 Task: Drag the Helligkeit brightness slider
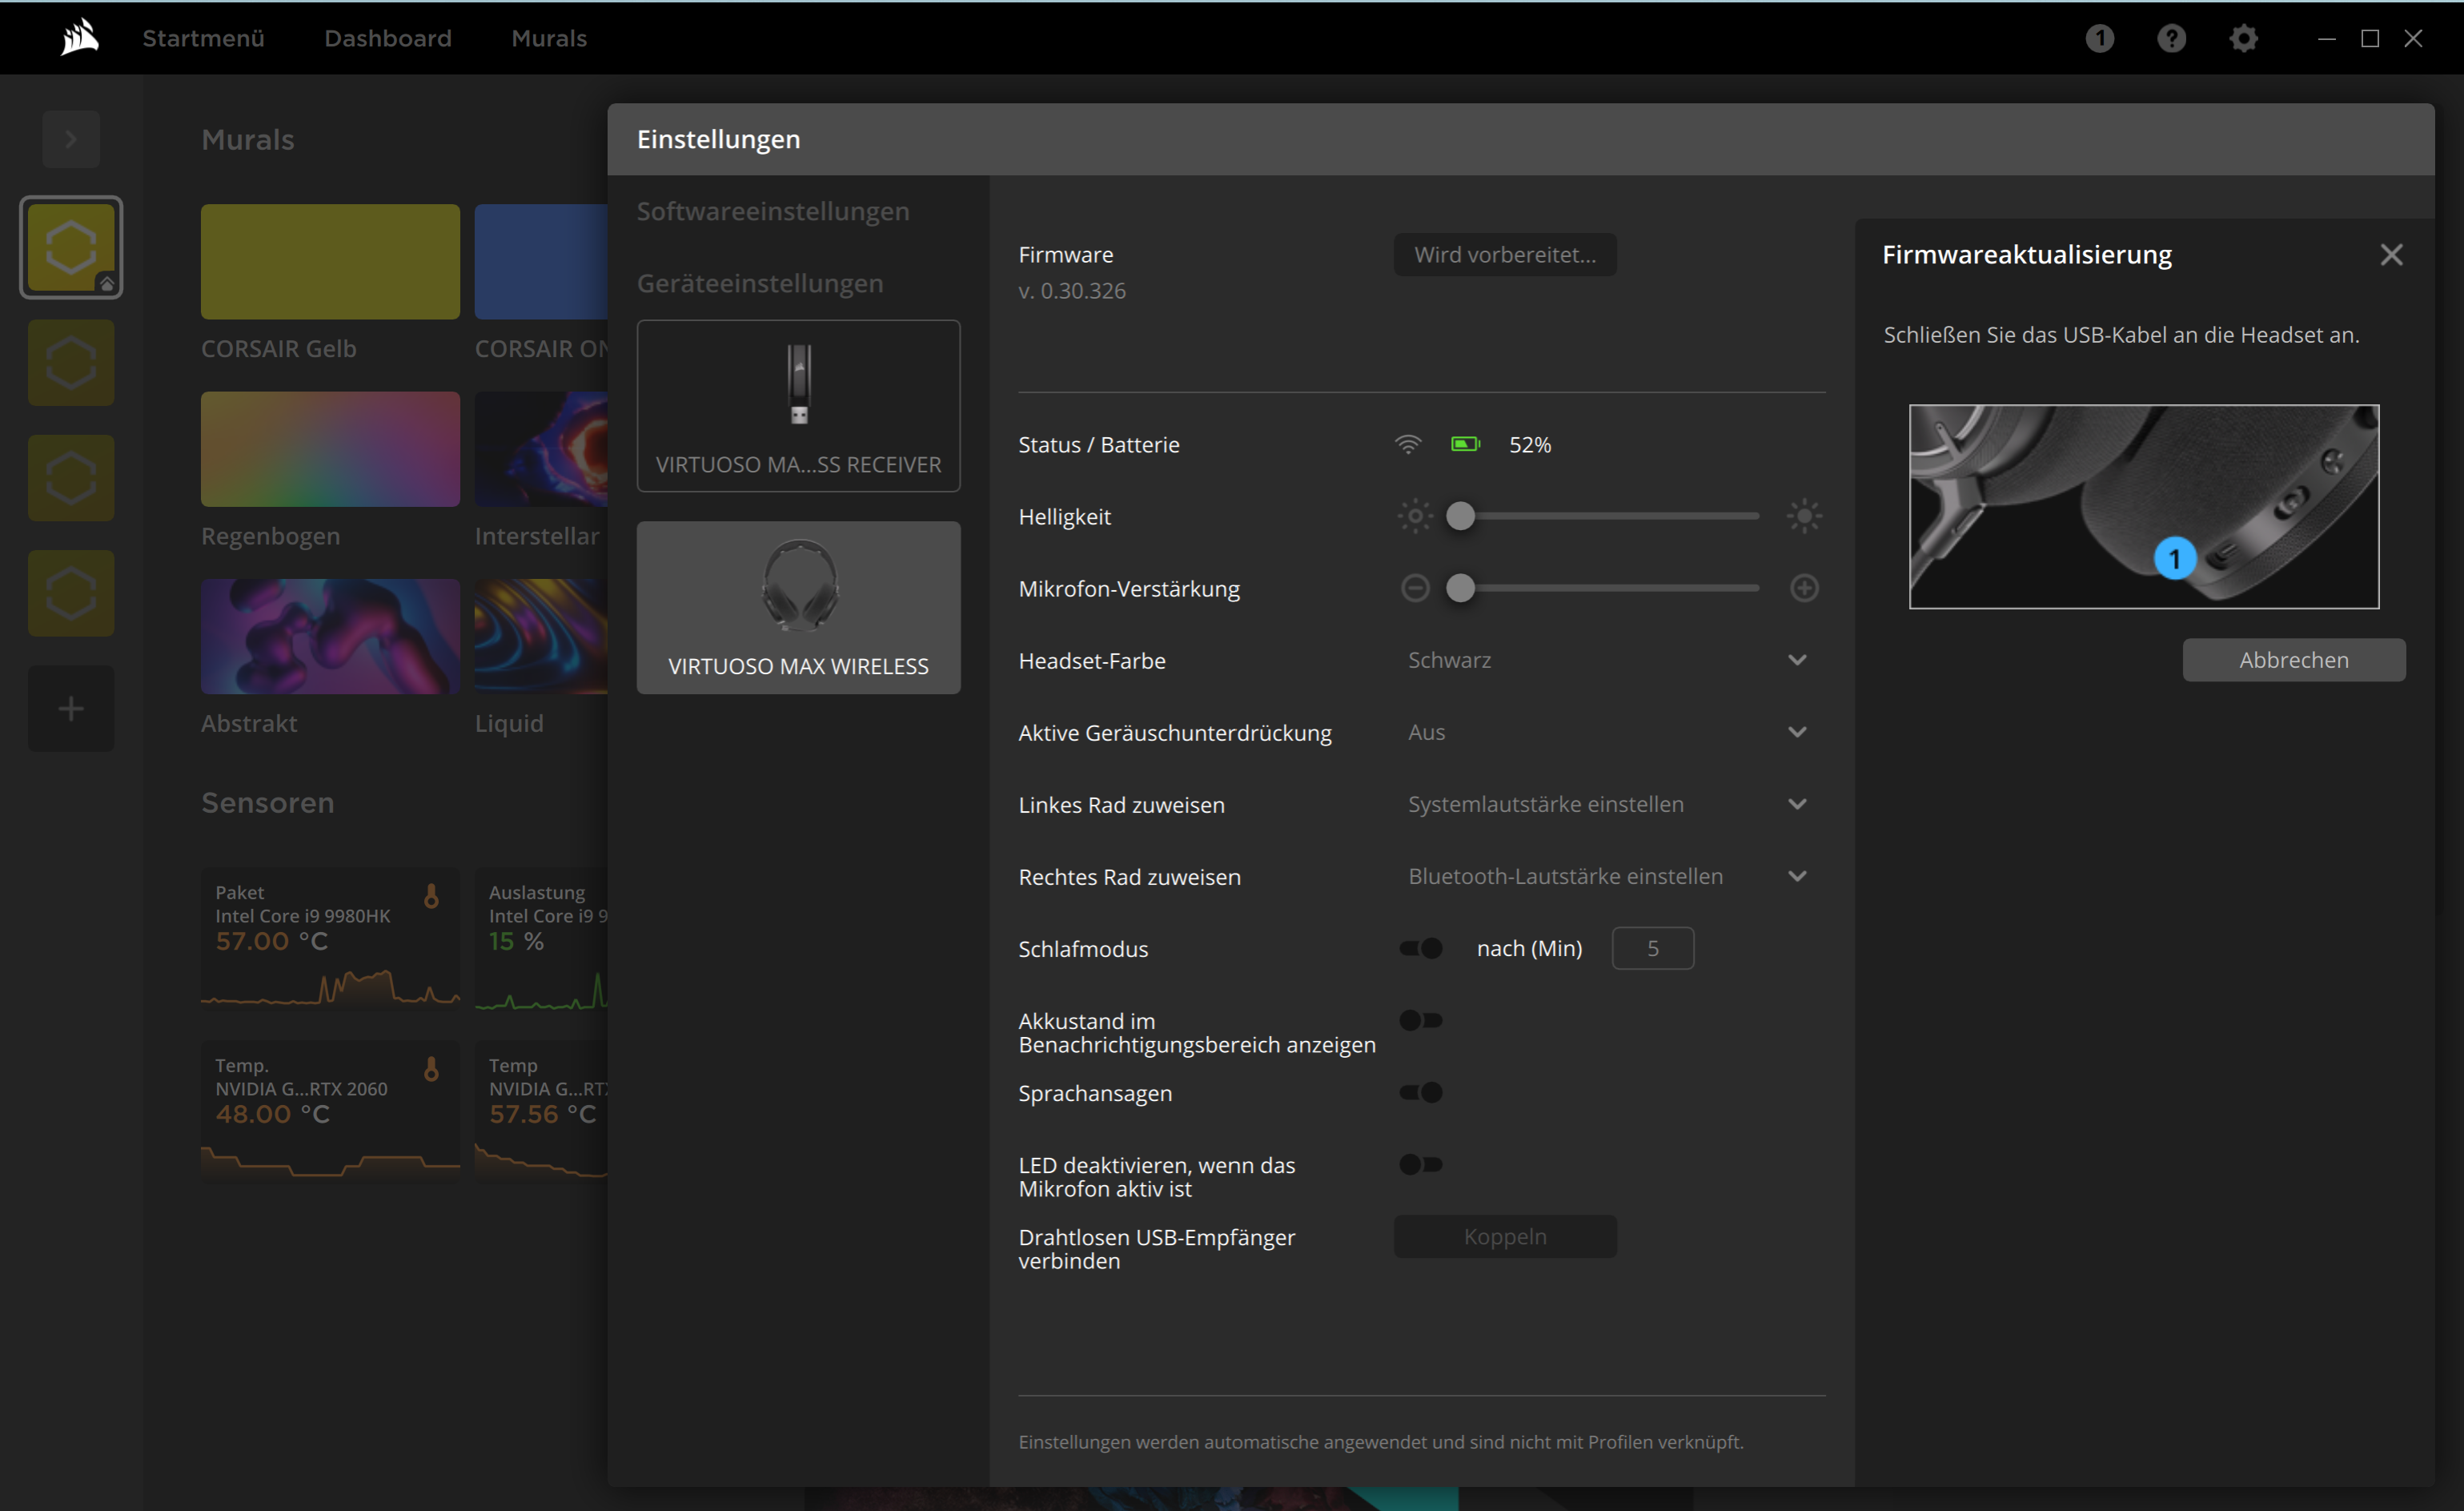tap(1461, 516)
